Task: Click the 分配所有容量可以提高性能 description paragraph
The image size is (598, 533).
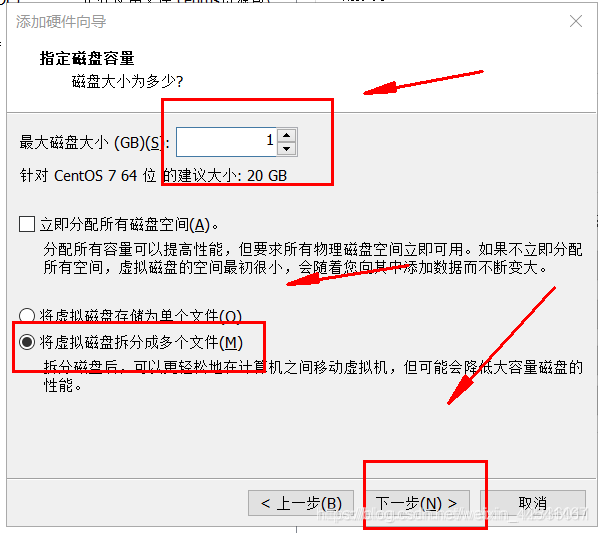Action: [313, 258]
